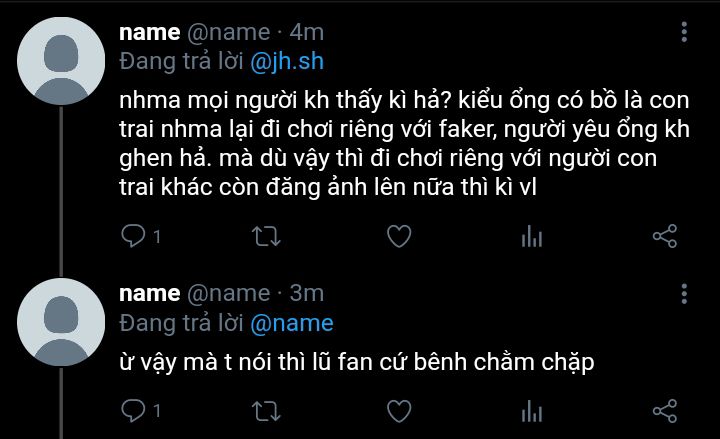Open the @jh.sh mention link

(x=287, y=61)
